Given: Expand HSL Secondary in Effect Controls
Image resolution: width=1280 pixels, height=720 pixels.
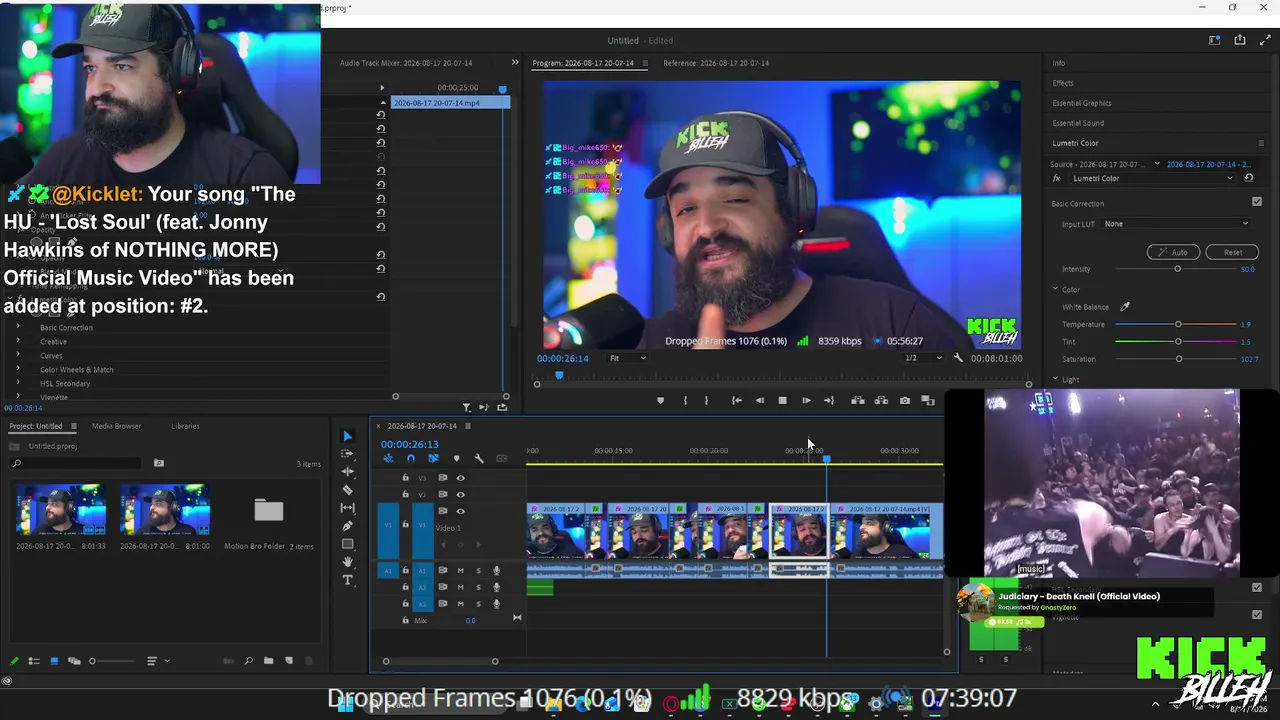Looking at the screenshot, I should pos(18,383).
